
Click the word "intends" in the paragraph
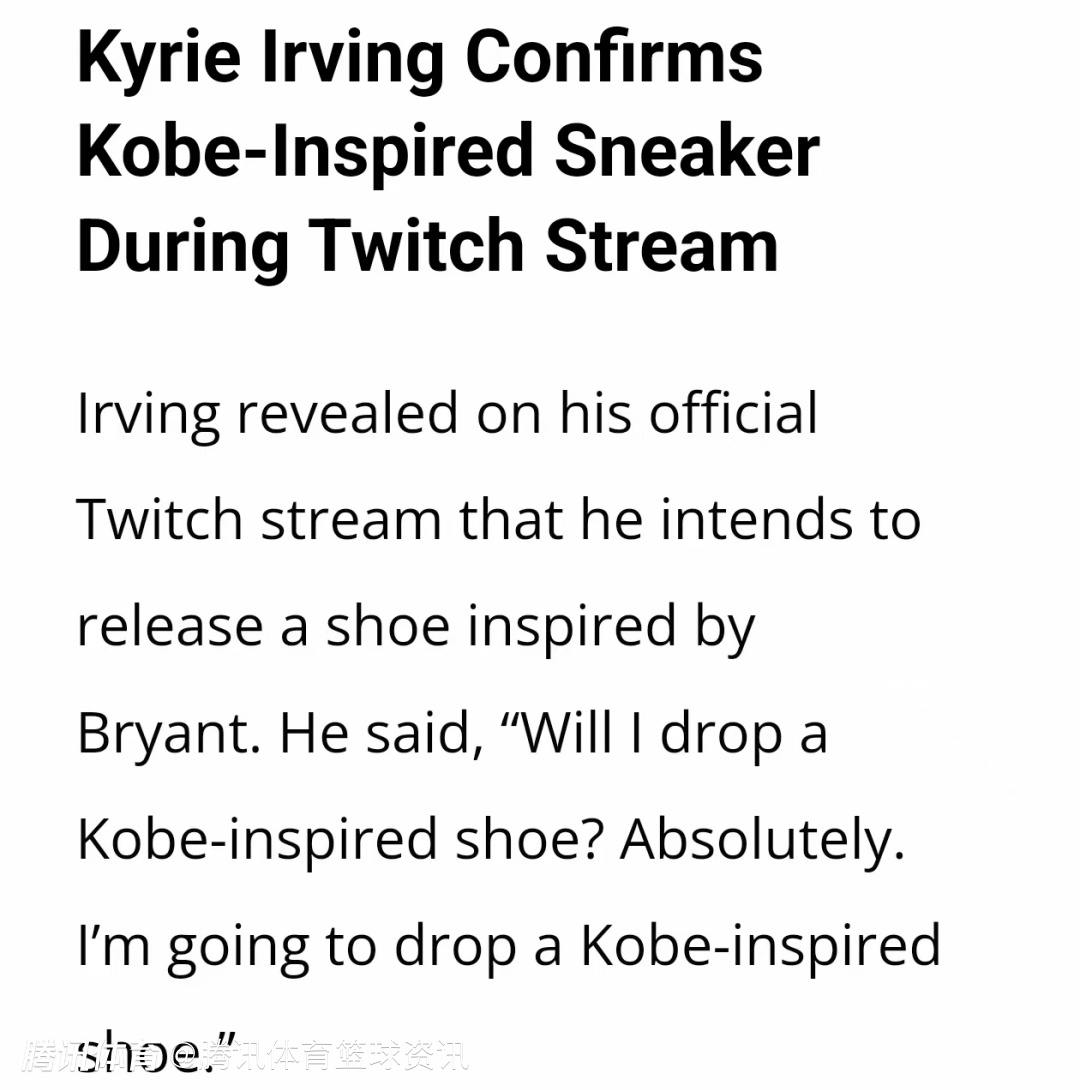tap(756, 519)
